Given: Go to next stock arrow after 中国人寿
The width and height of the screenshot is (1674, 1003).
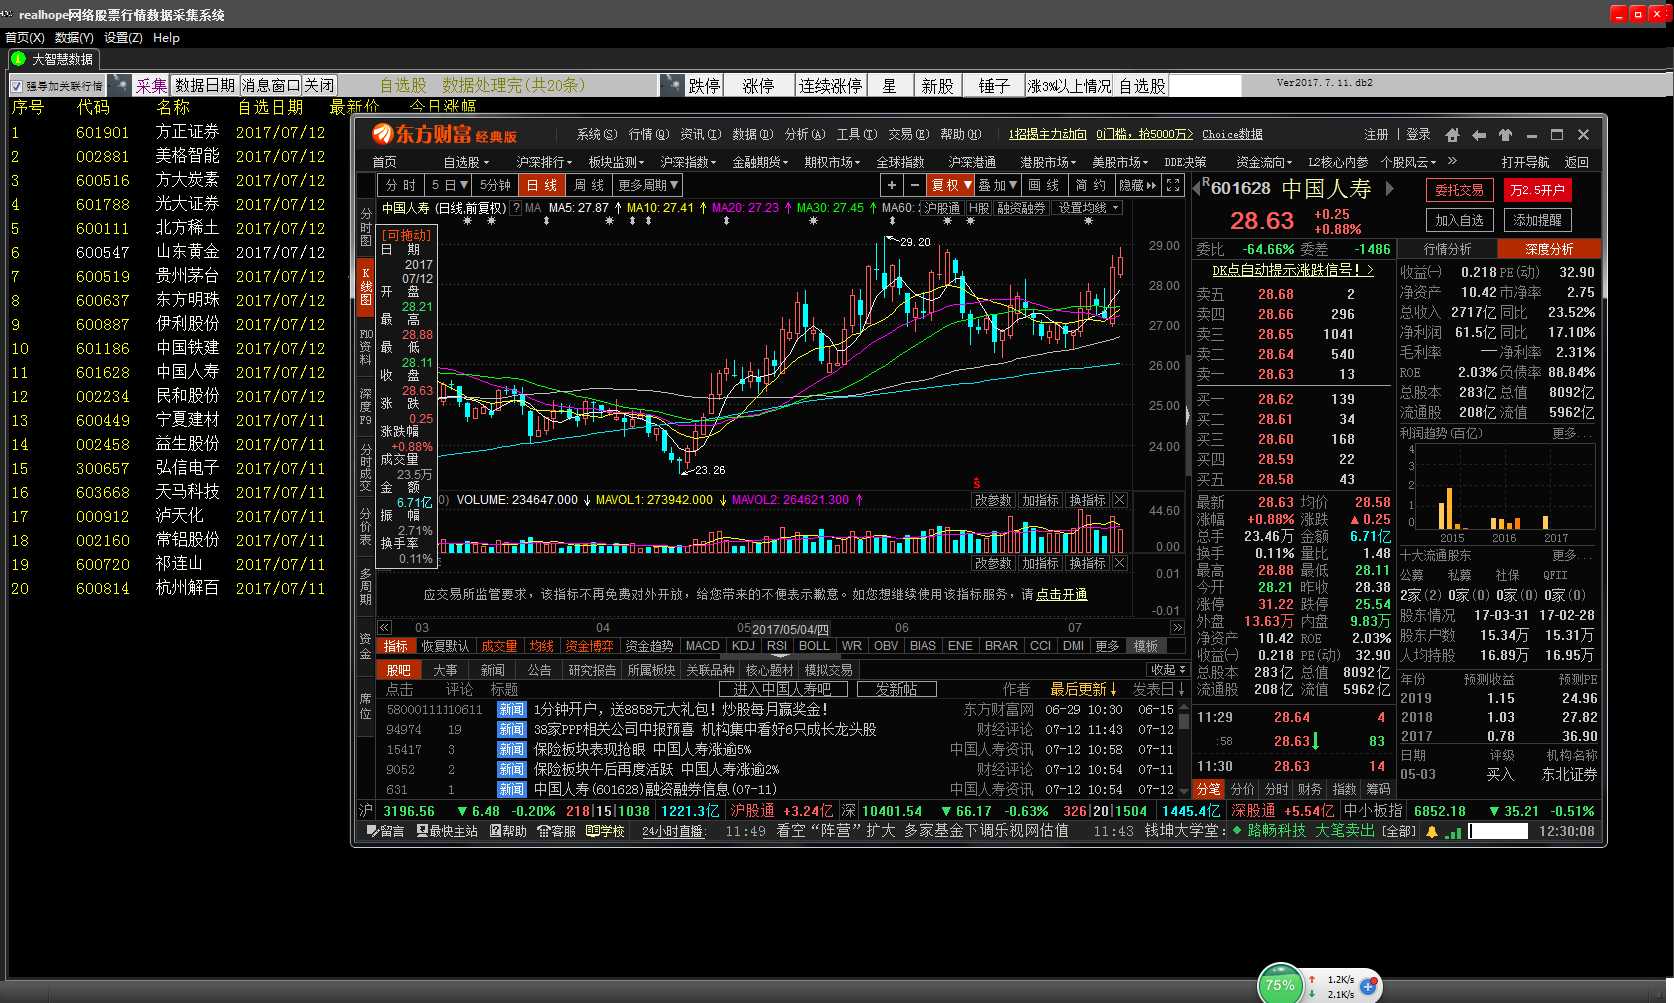Looking at the screenshot, I should tap(1389, 188).
